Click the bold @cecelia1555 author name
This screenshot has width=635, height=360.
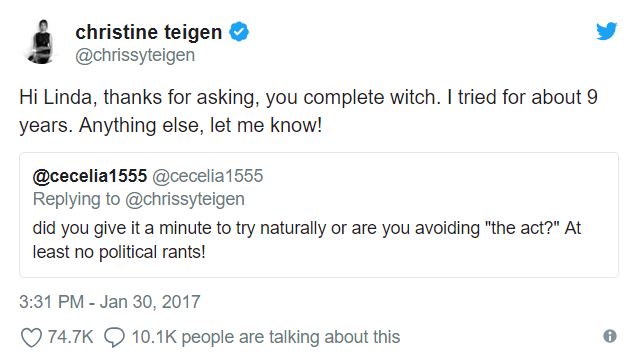[x=90, y=176]
